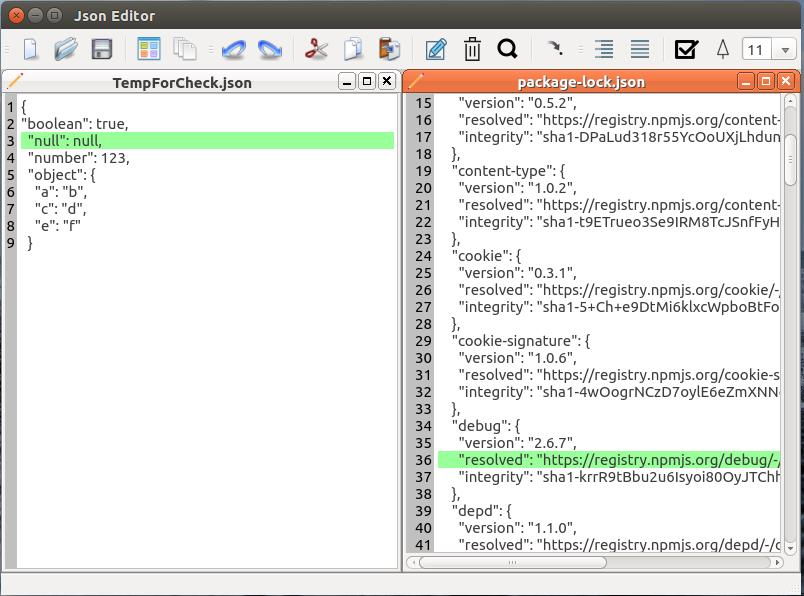
Task: Minimize the TempForCheck.json subwindow
Action: pyautogui.click(x=347, y=82)
